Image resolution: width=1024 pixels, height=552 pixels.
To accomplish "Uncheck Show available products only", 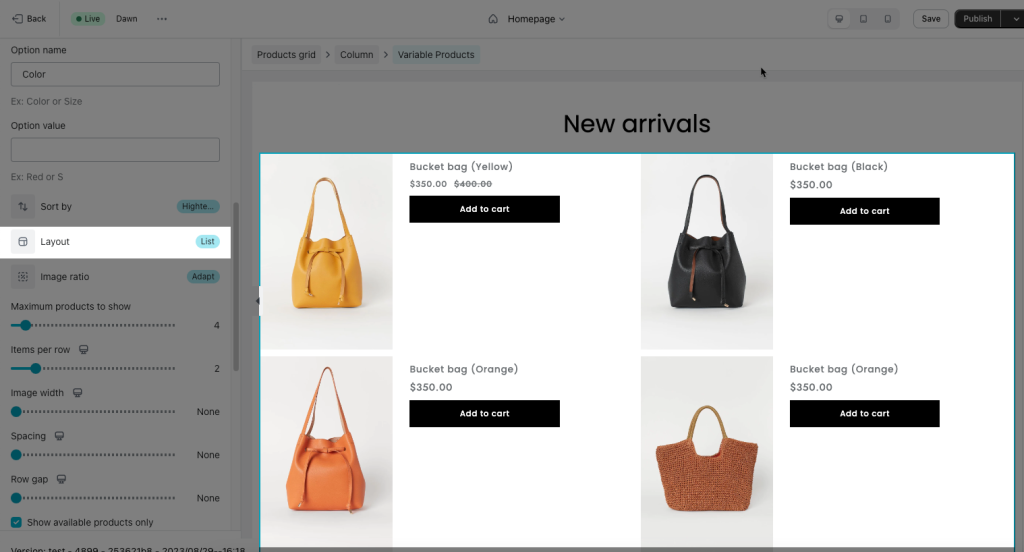I will tap(16, 523).
